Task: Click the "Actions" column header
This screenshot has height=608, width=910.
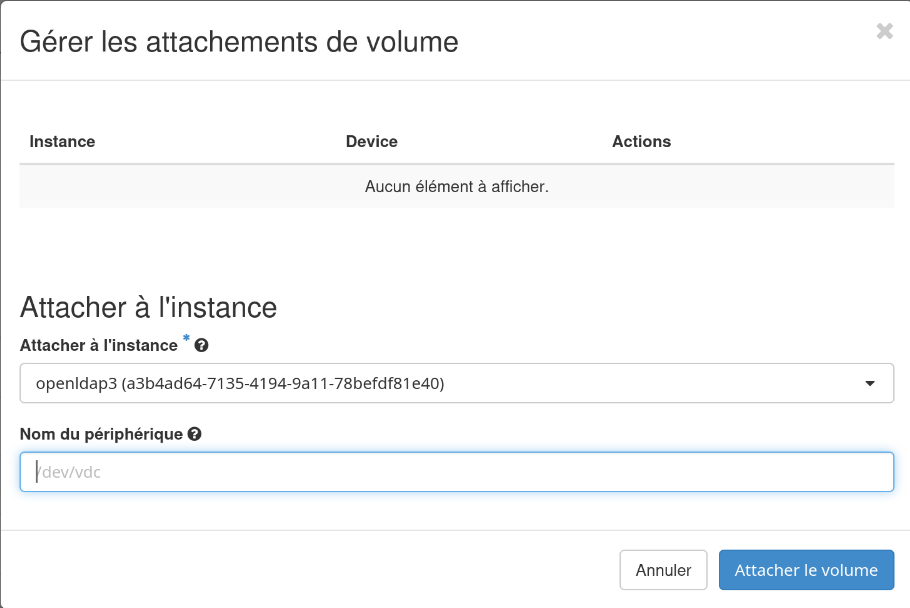Action: (x=640, y=141)
